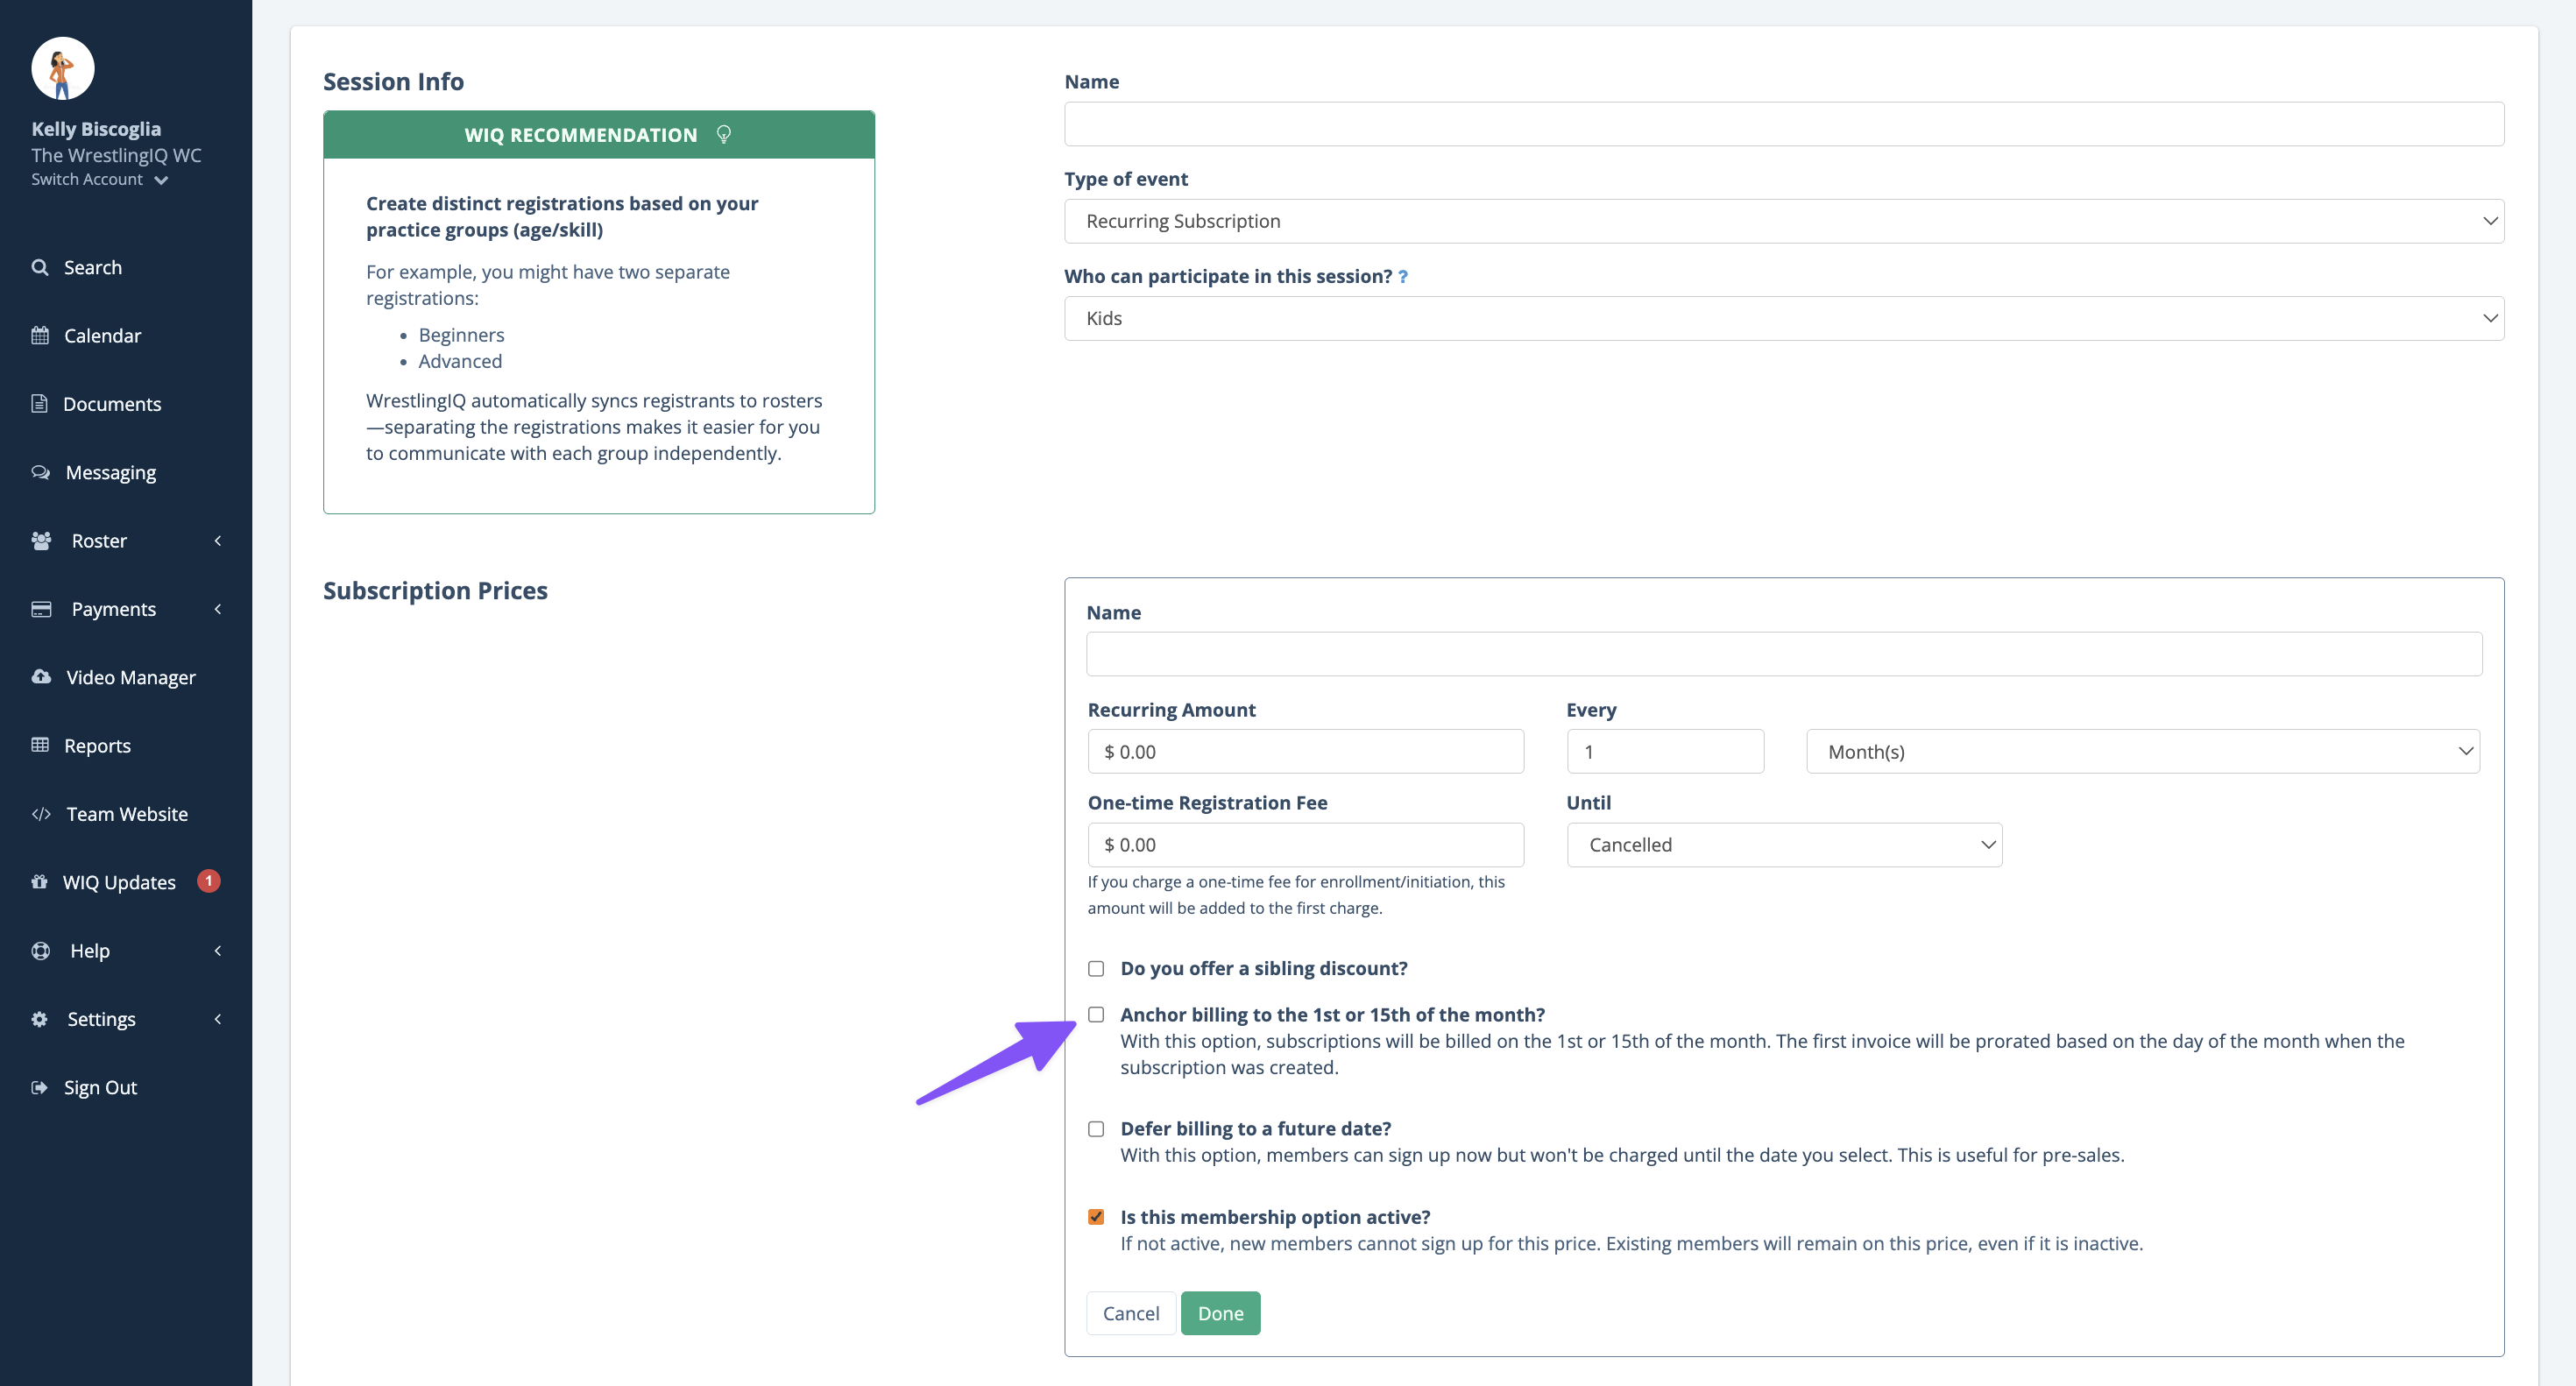Check Anchor billing to 1st or 15th
This screenshot has height=1386, width=2576.
pos(1096,1014)
